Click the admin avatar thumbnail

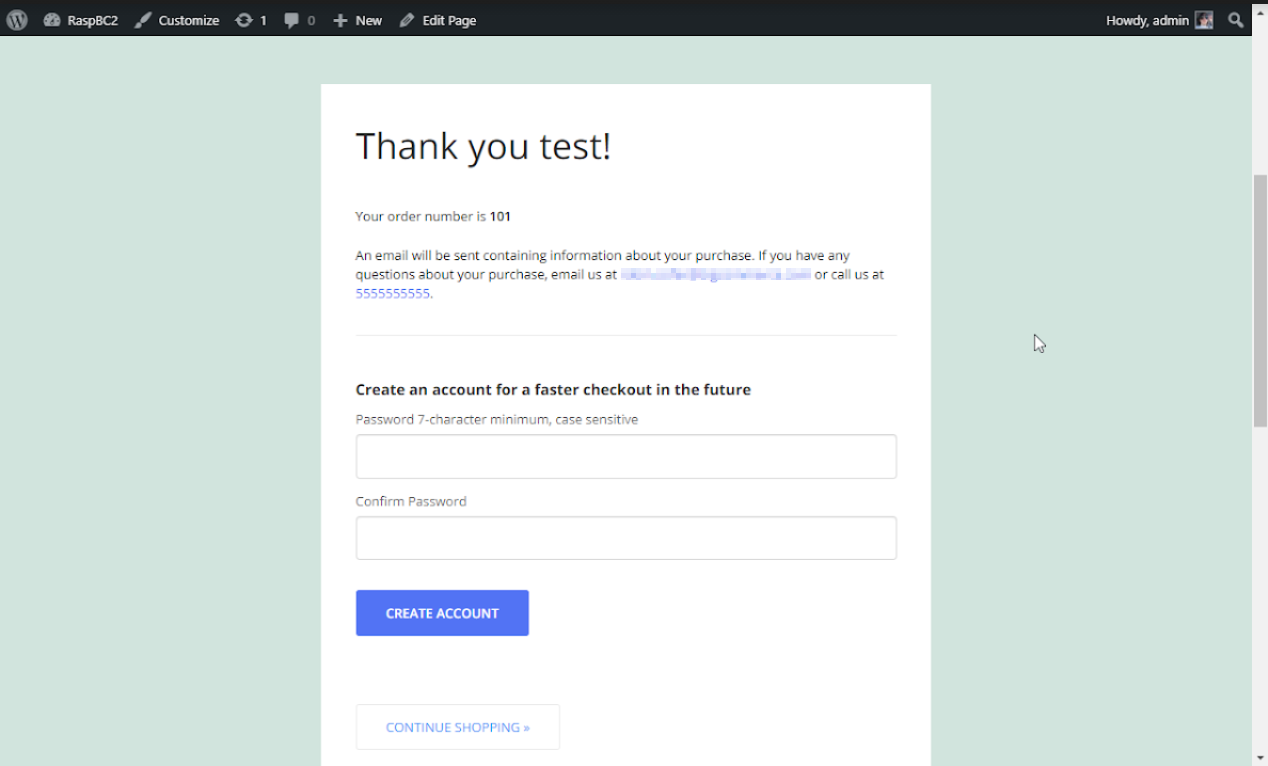(1204, 20)
